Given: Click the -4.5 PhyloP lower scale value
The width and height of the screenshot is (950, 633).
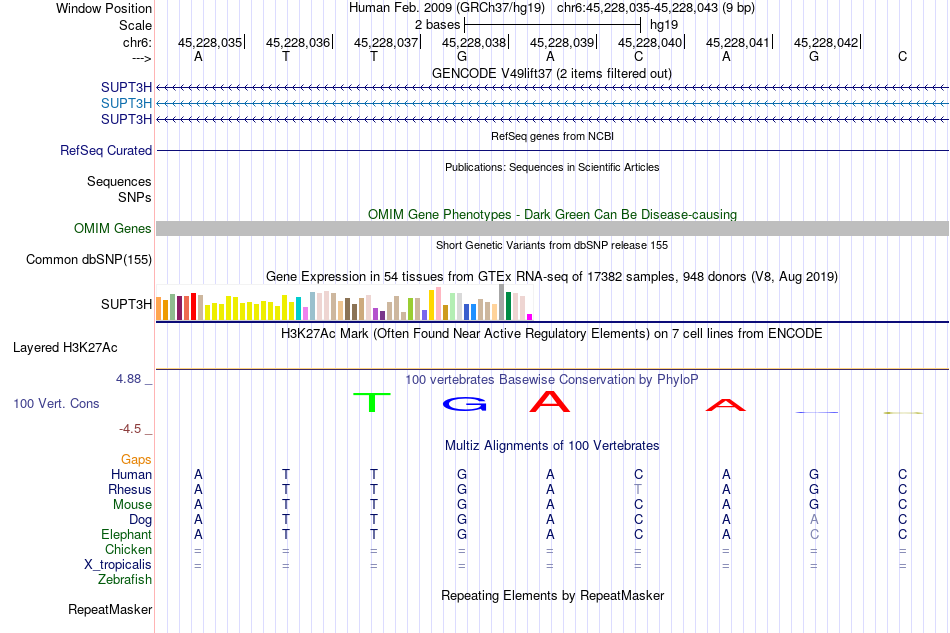Looking at the screenshot, I should [130, 429].
